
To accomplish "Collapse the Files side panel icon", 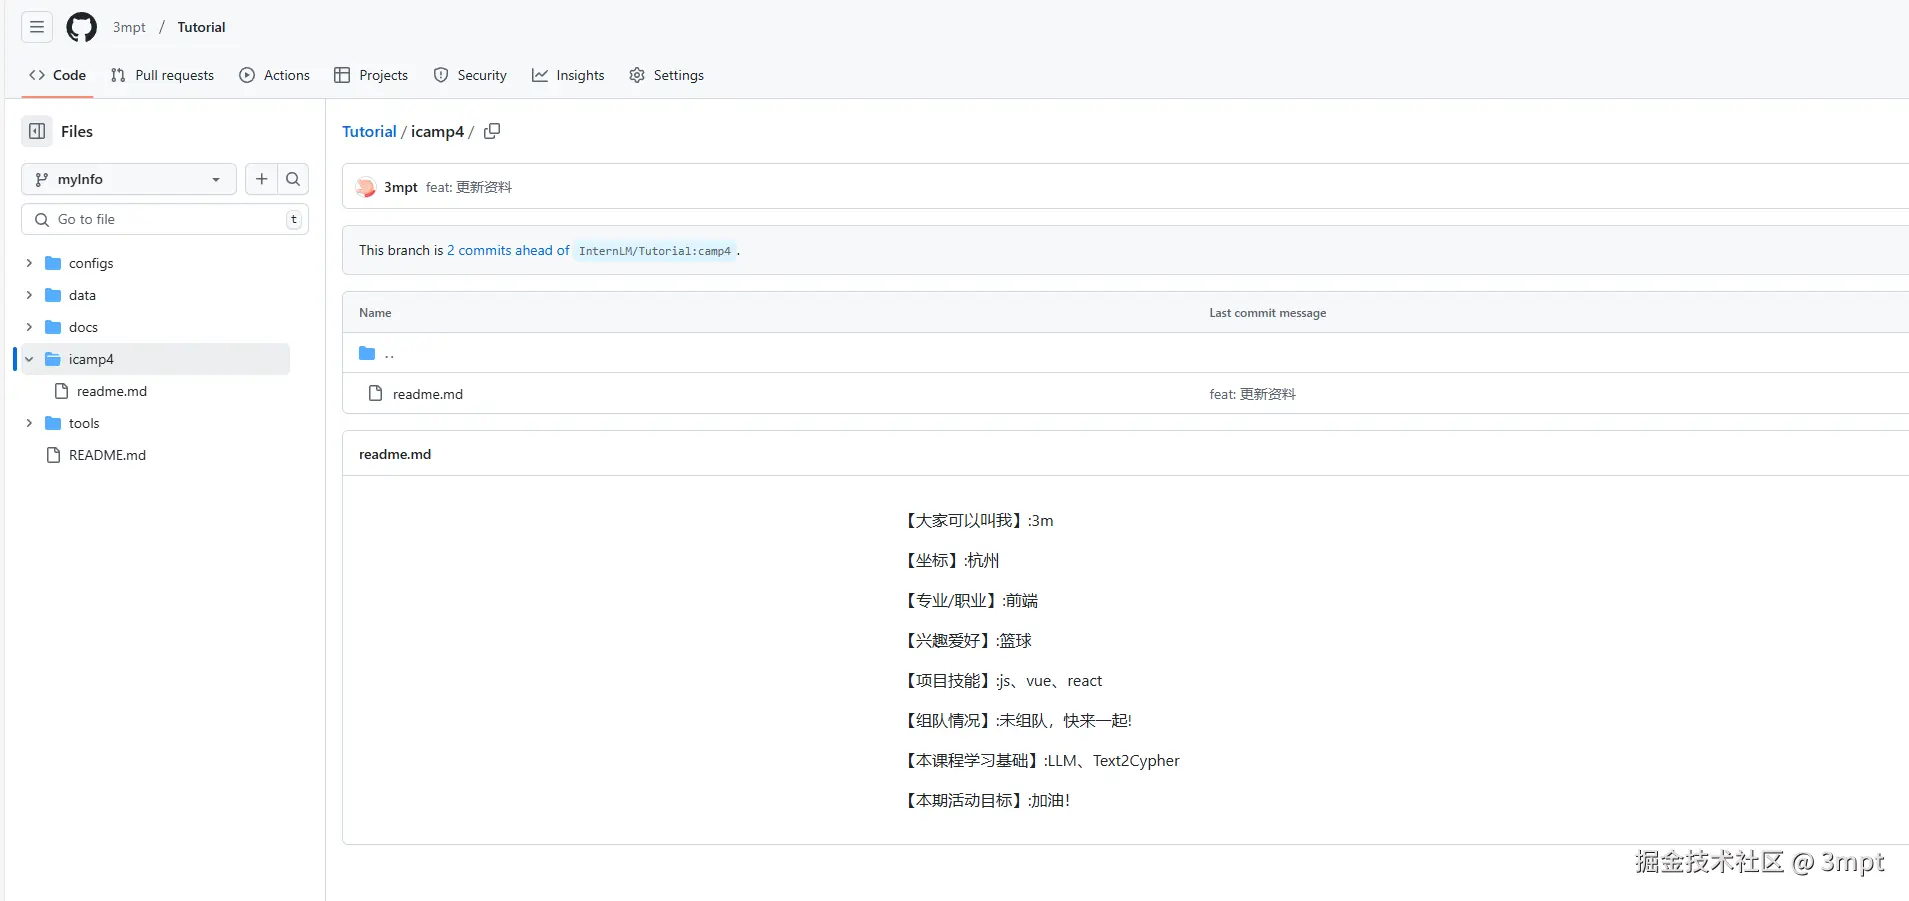I will pyautogui.click(x=37, y=131).
